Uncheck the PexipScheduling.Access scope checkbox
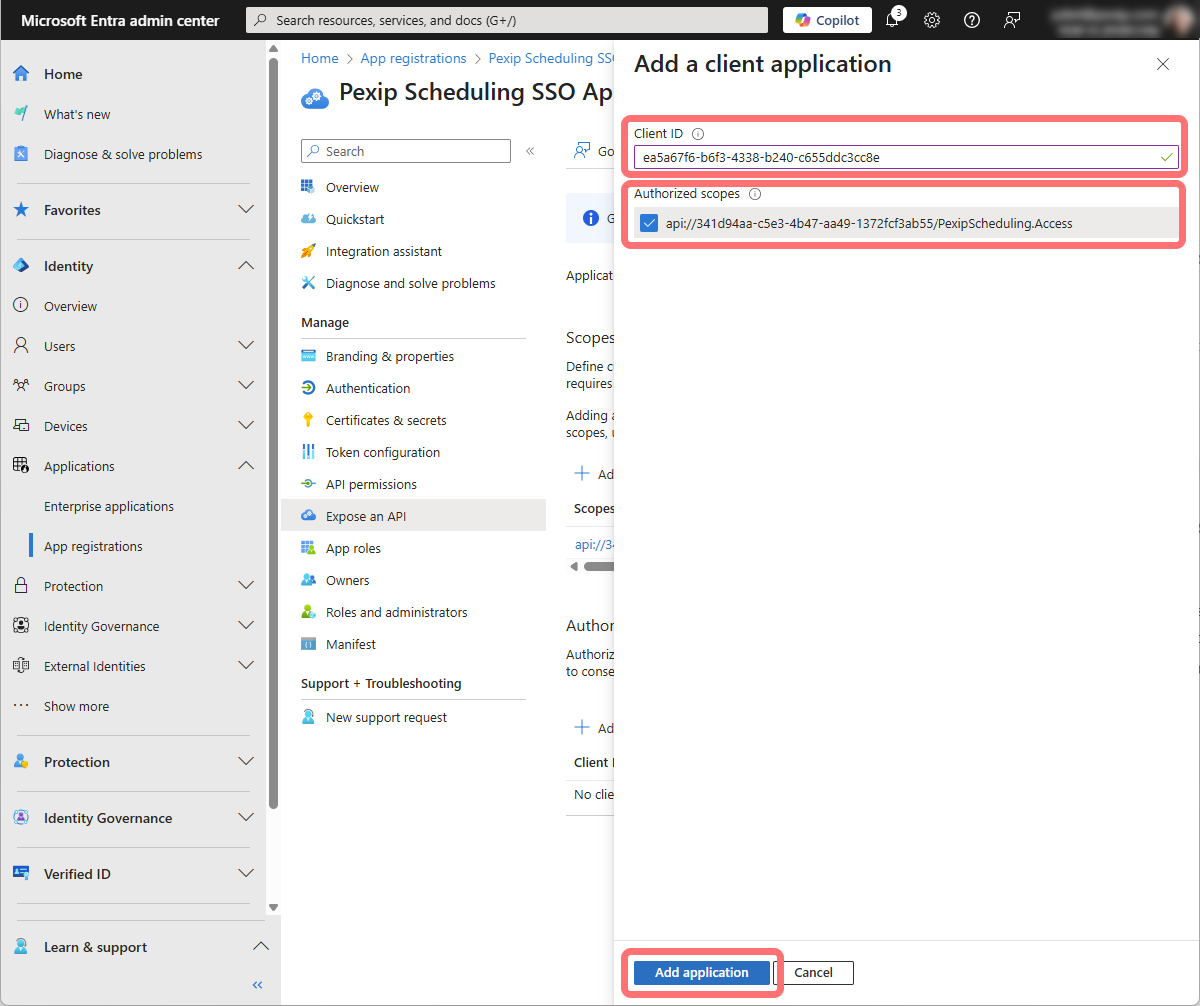The width and height of the screenshot is (1200, 1006). pyautogui.click(x=649, y=223)
